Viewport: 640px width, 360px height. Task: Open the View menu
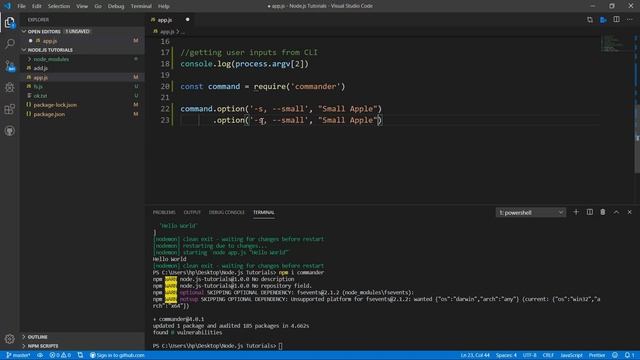point(82,6)
